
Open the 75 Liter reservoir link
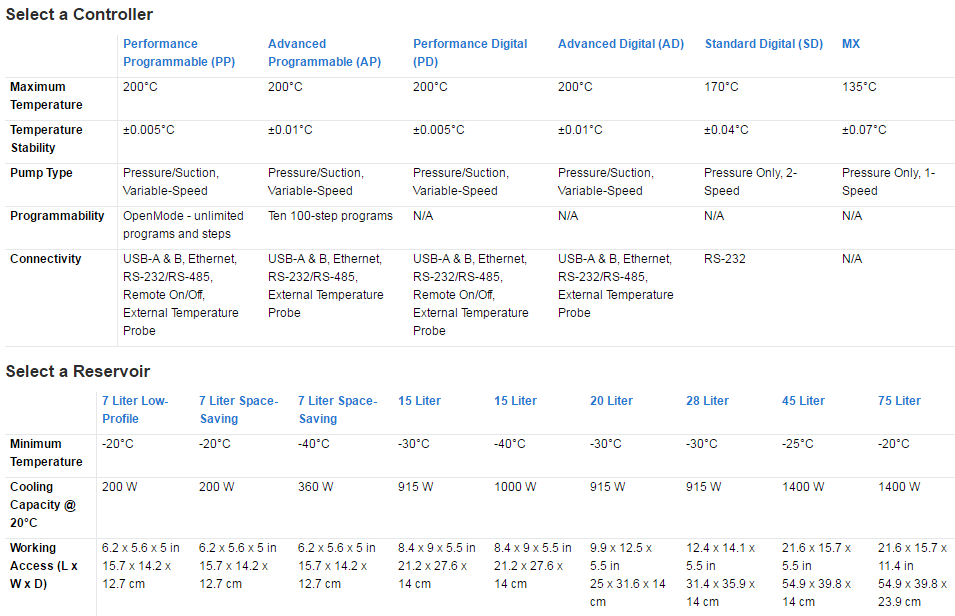pyautogui.click(x=899, y=401)
